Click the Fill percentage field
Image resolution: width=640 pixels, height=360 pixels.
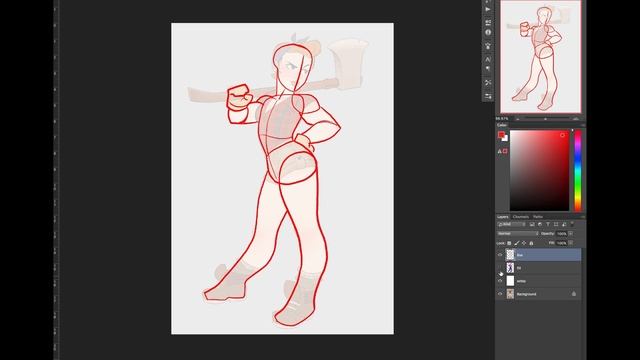(562, 243)
